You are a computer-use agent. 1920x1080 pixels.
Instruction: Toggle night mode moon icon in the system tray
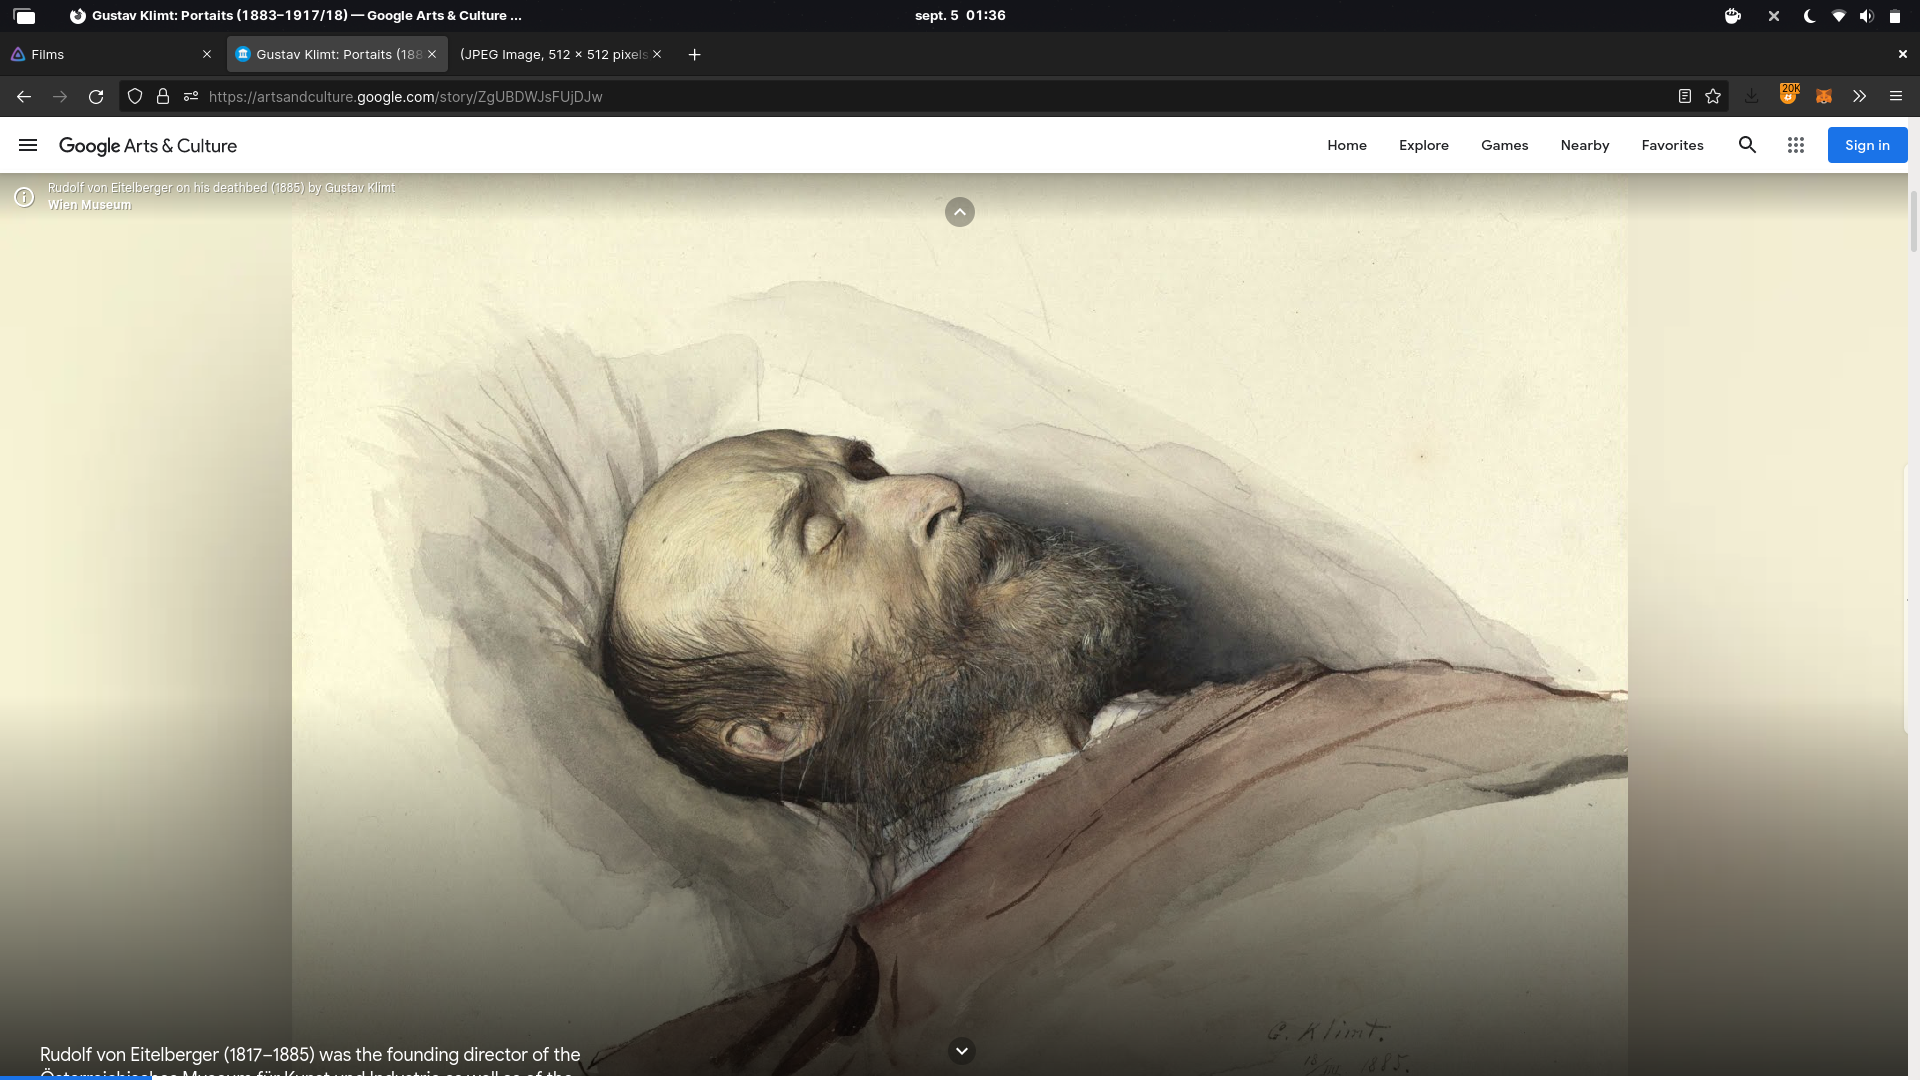[1809, 16]
